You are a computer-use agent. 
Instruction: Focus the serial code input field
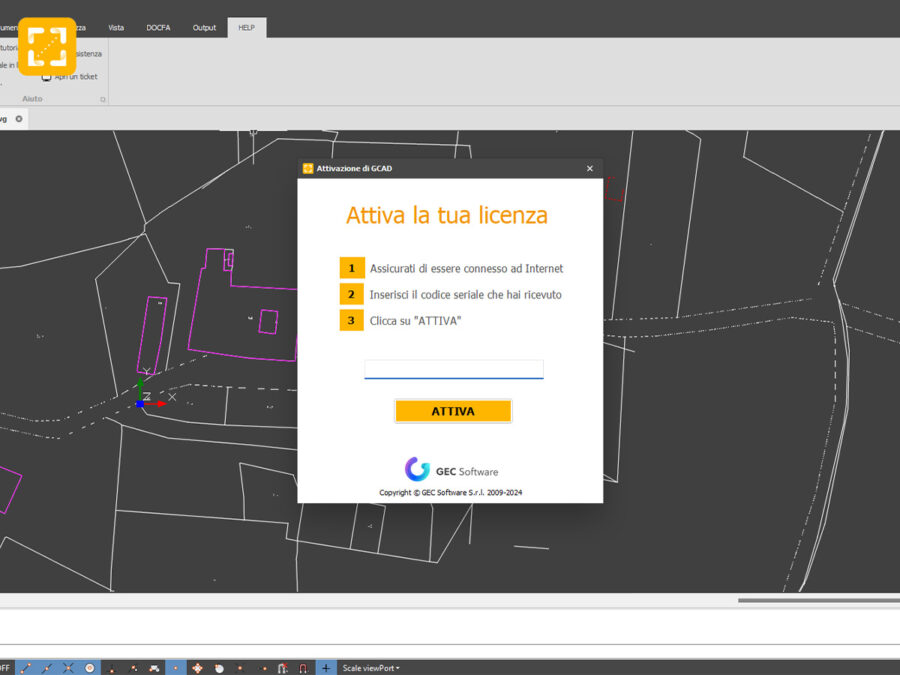[x=453, y=369]
